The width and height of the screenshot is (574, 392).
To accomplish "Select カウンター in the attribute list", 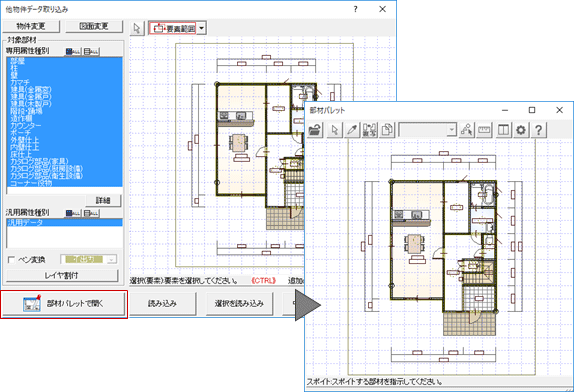I will pos(26,126).
